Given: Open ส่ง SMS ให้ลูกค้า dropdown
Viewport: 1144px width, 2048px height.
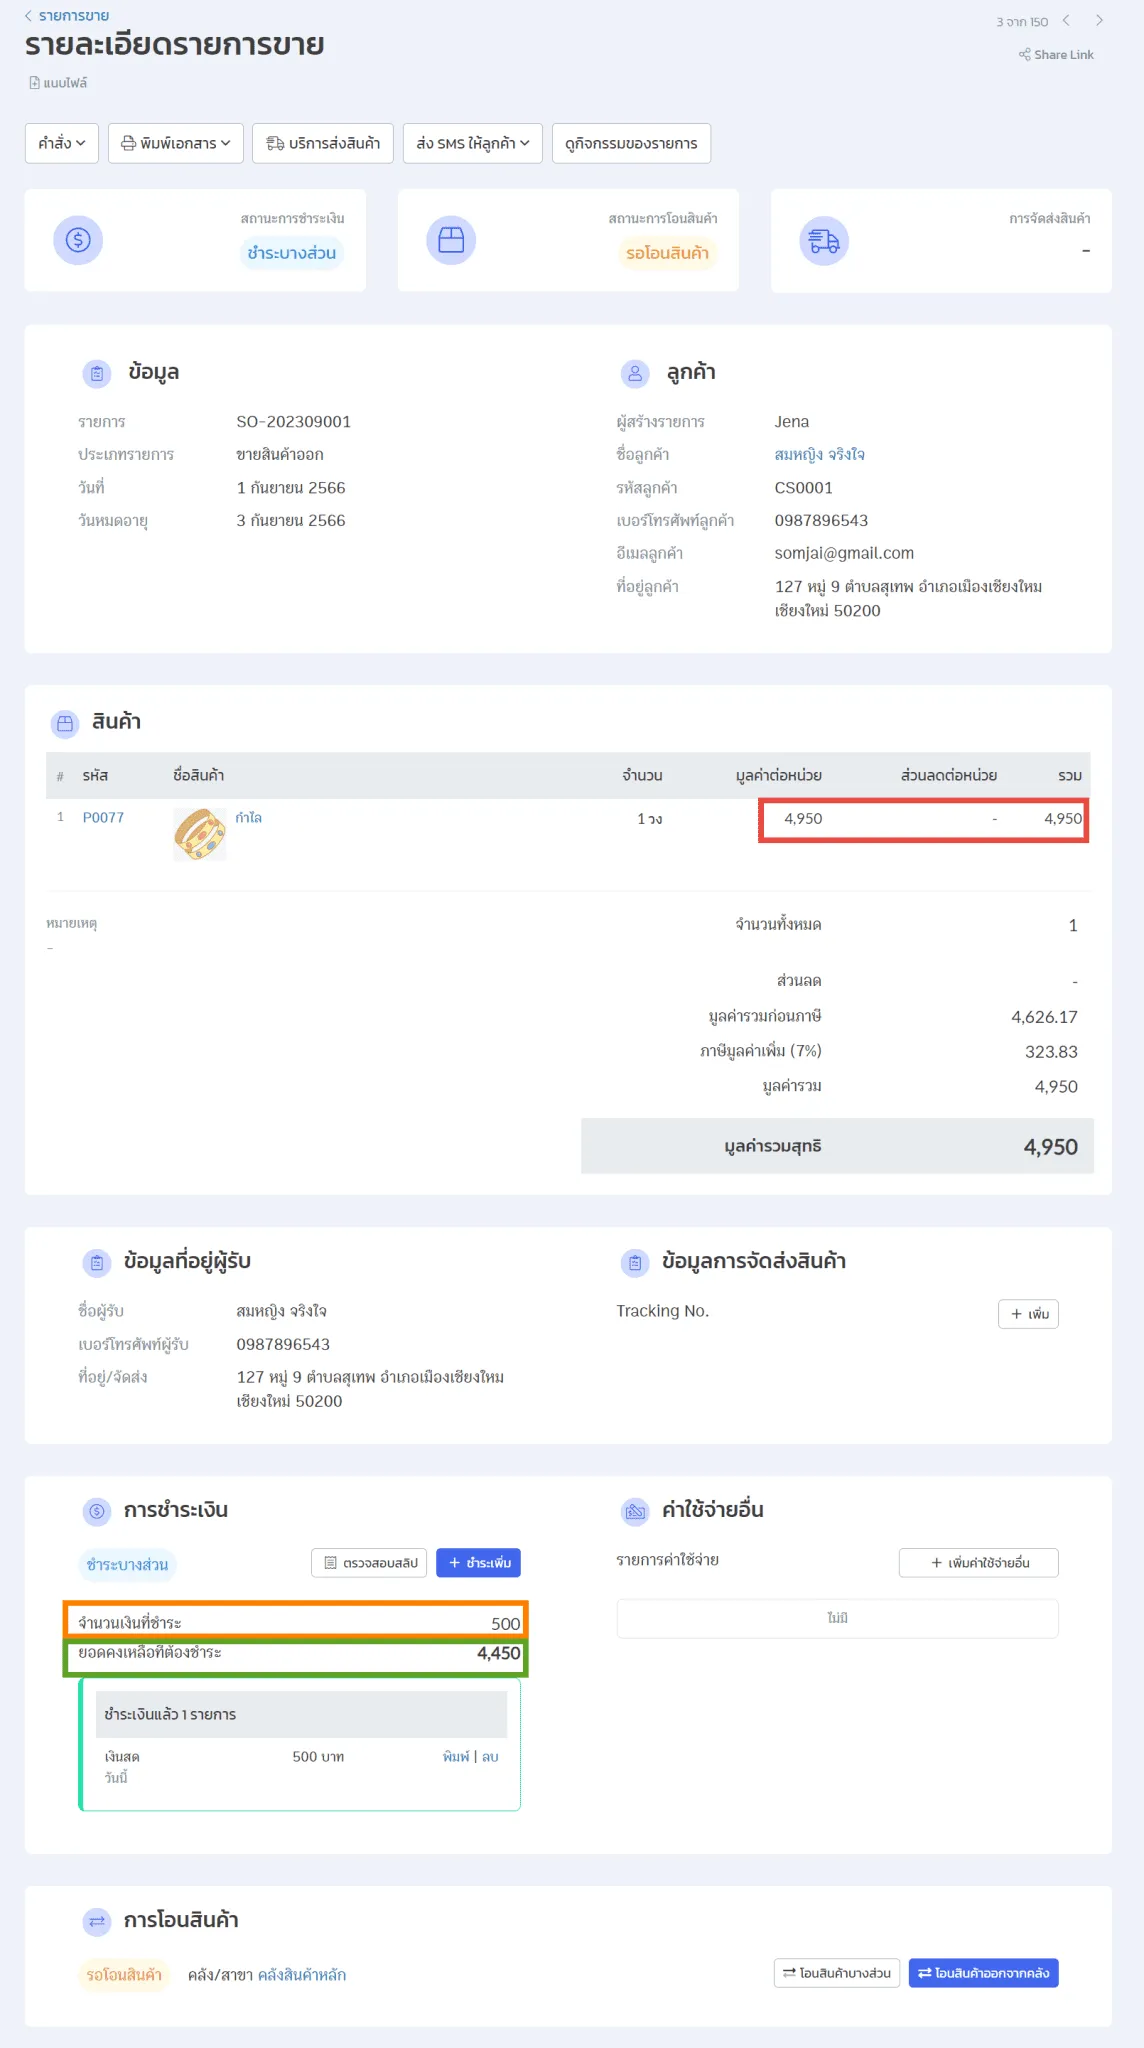Looking at the screenshot, I should [473, 143].
